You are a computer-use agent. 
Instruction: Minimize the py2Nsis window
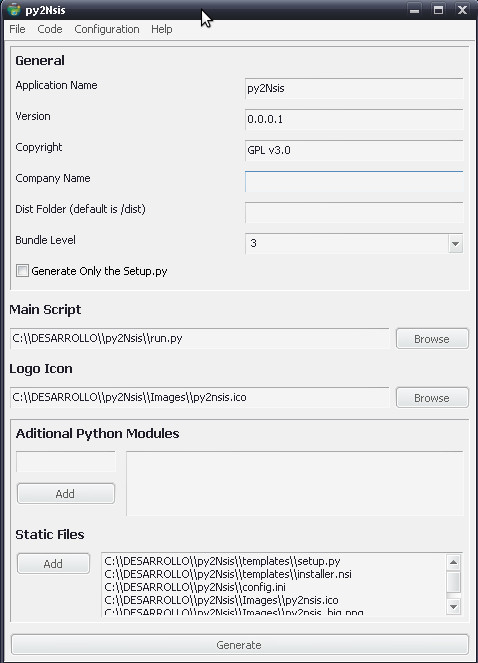click(415, 10)
